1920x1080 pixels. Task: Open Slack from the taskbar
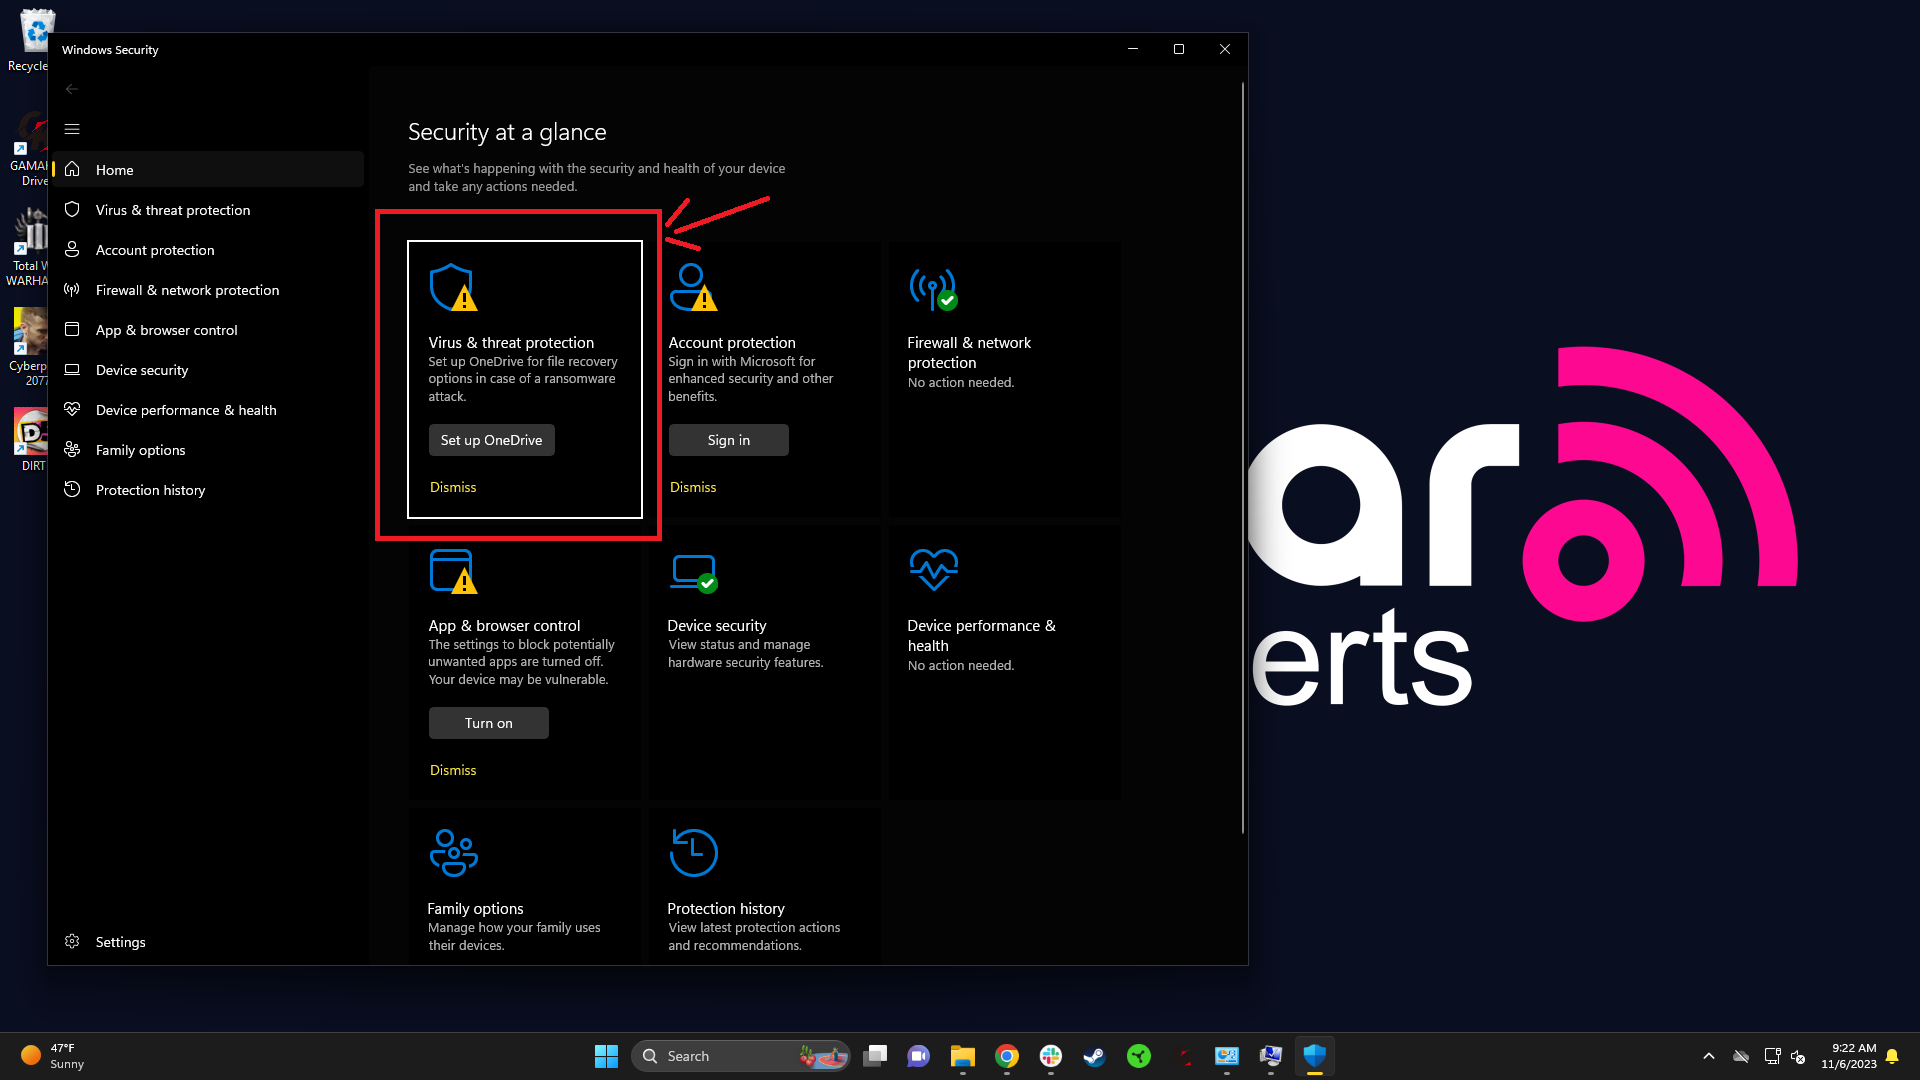click(1051, 1056)
